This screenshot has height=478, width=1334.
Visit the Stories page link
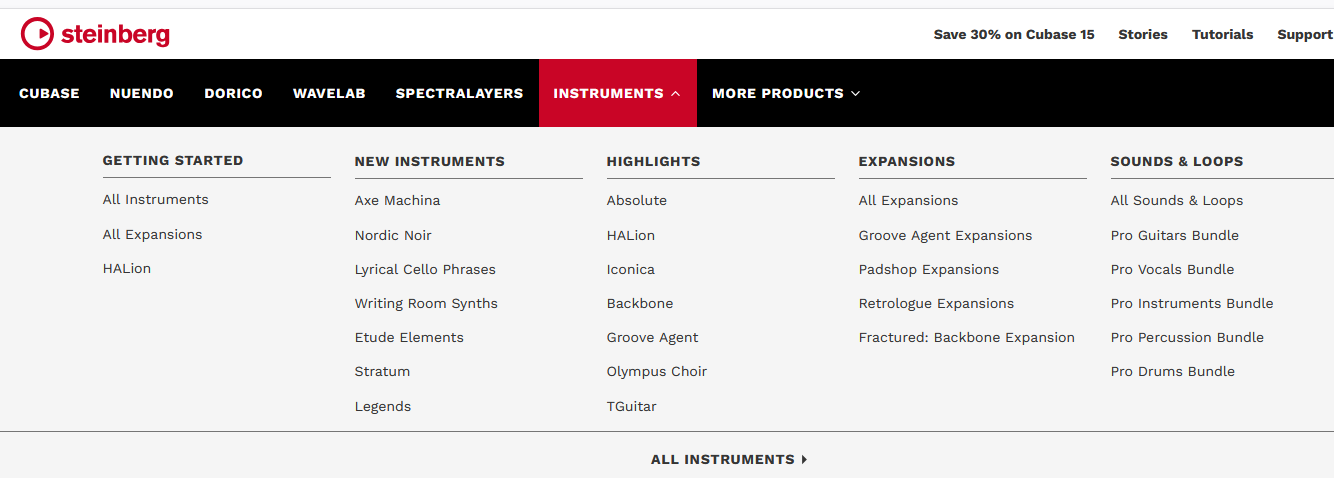coord(1142,34)
